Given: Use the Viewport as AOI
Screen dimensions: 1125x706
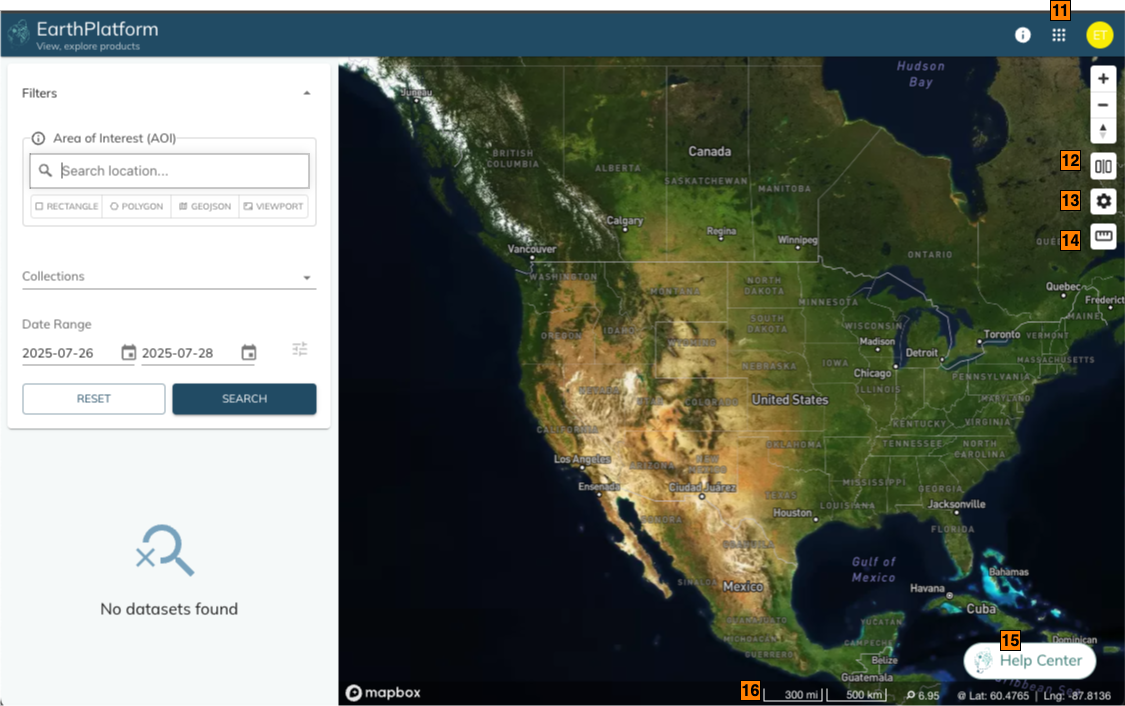Looking at the screenshot, I should pos(273,207).
